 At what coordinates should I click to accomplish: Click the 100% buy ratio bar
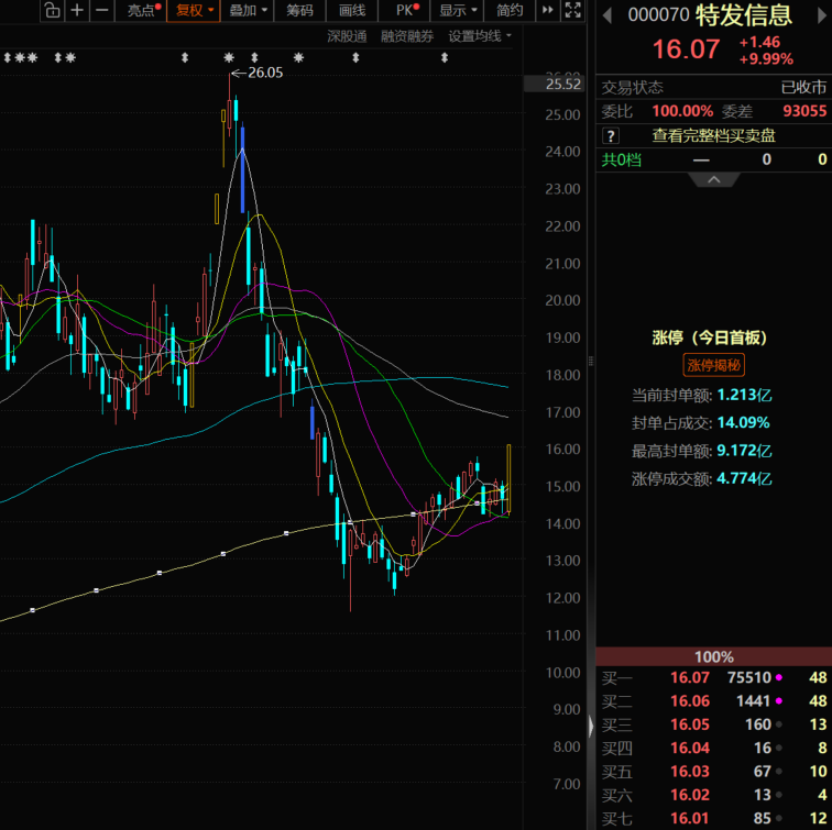point(714,657)
